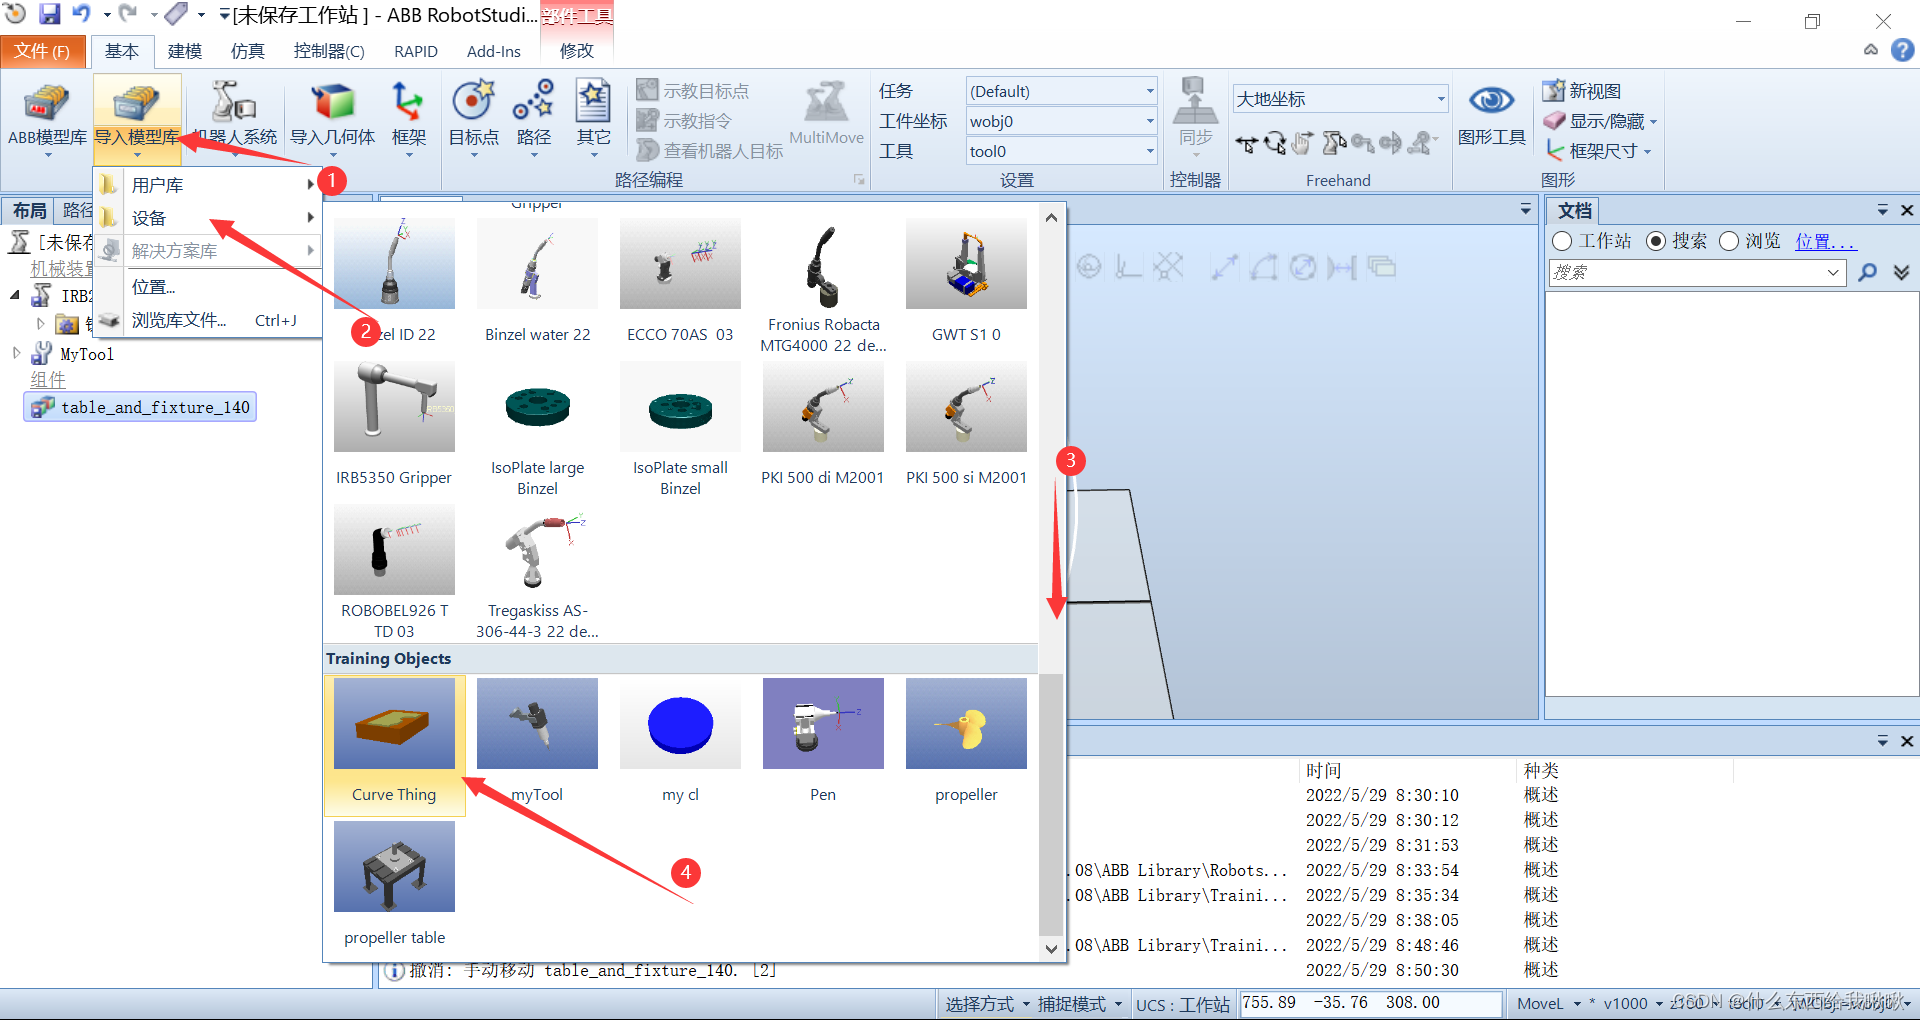Close the 文档 panel
This screenshot has width=1920, height=1020.
pyautogui.click(x=1906, y=210)
